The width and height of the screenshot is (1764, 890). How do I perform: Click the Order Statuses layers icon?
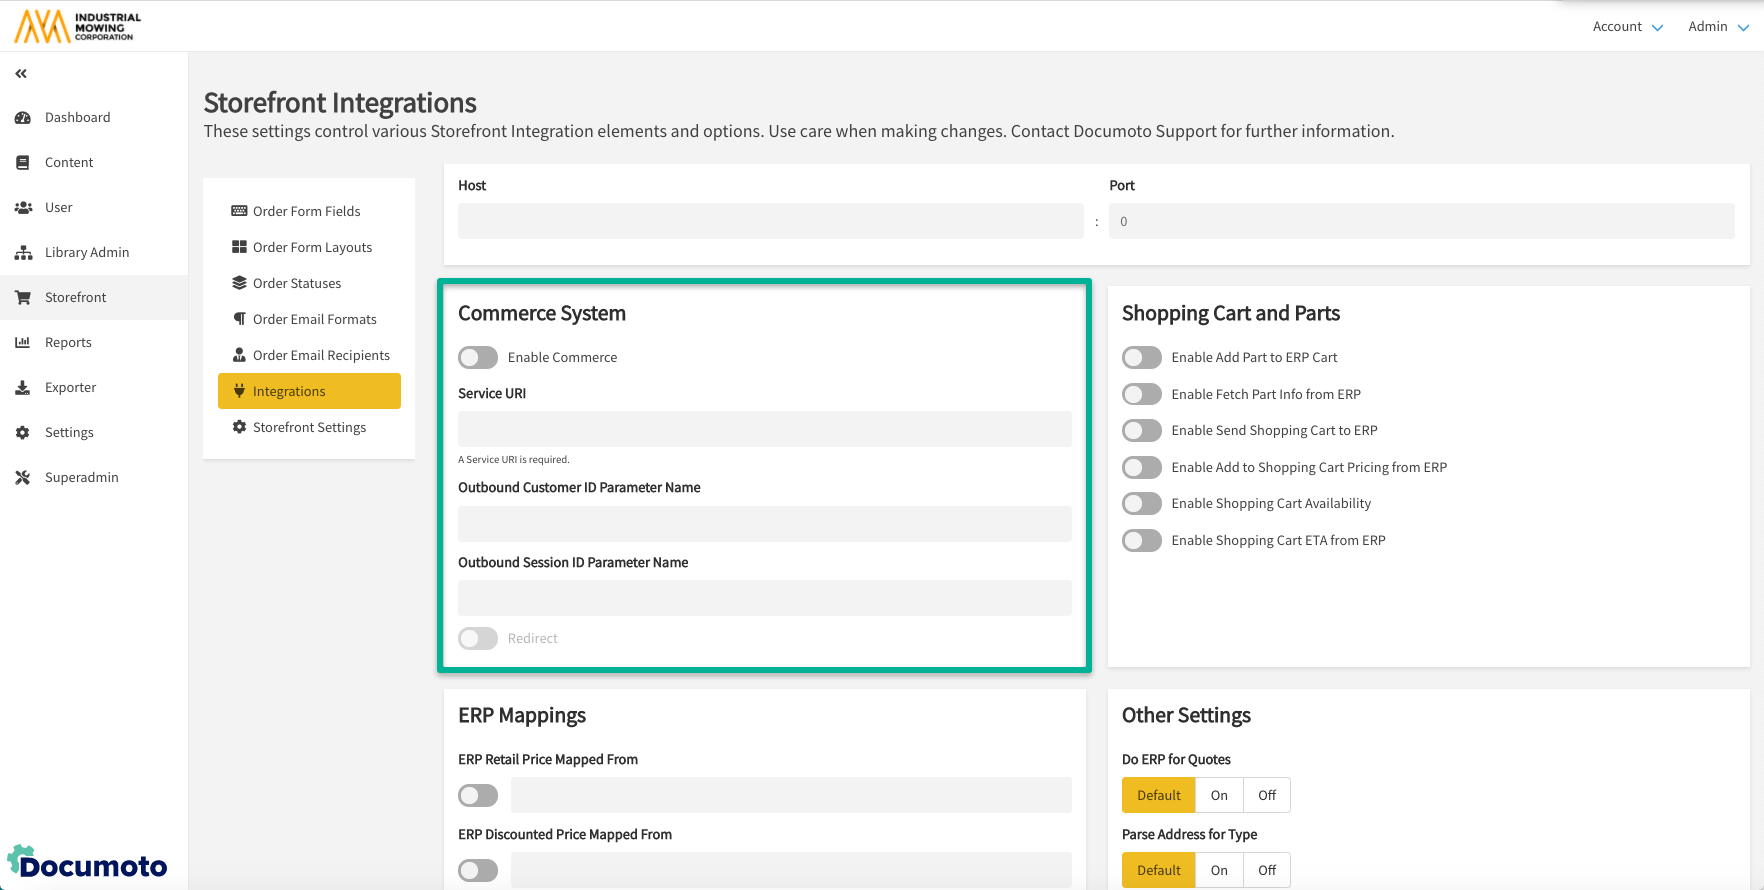(239, 283)
